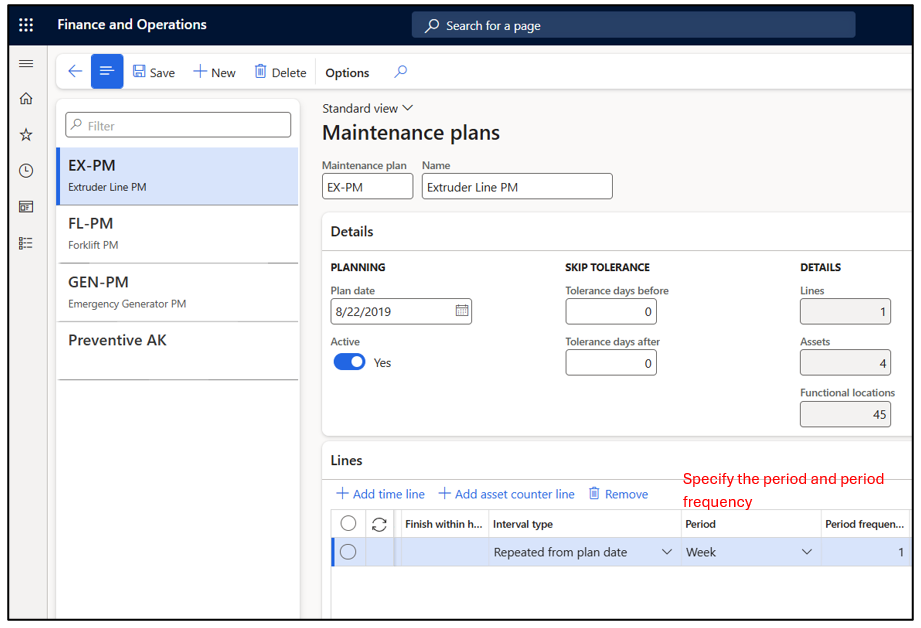Viewport: 921px width, 628px height.
Task: Click the Maintenance plan ID field
Action: (367, 187)
